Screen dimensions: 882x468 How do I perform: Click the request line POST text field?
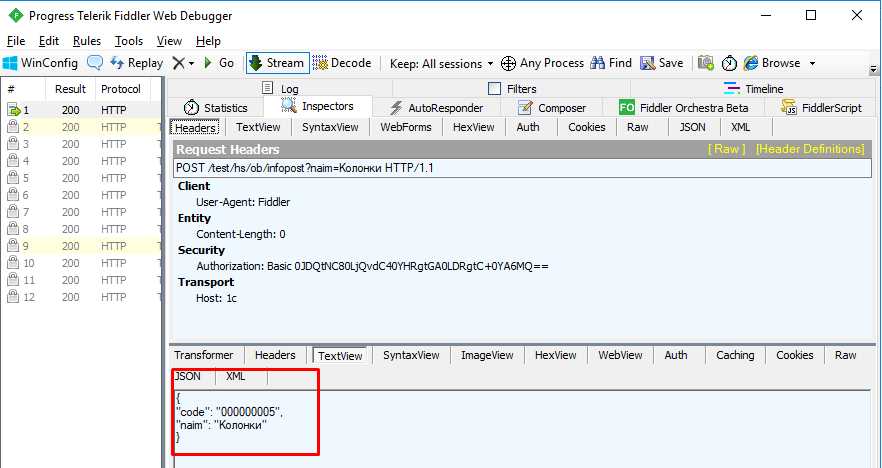[523, 168]
